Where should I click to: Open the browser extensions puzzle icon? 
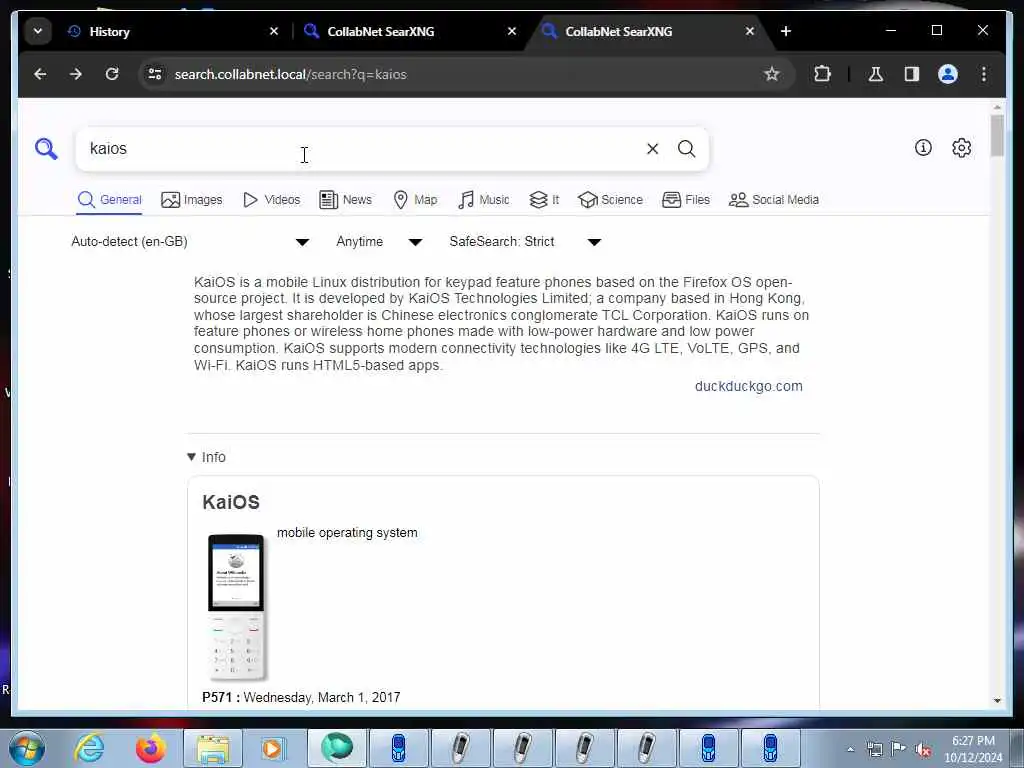[x=822, y=74]
